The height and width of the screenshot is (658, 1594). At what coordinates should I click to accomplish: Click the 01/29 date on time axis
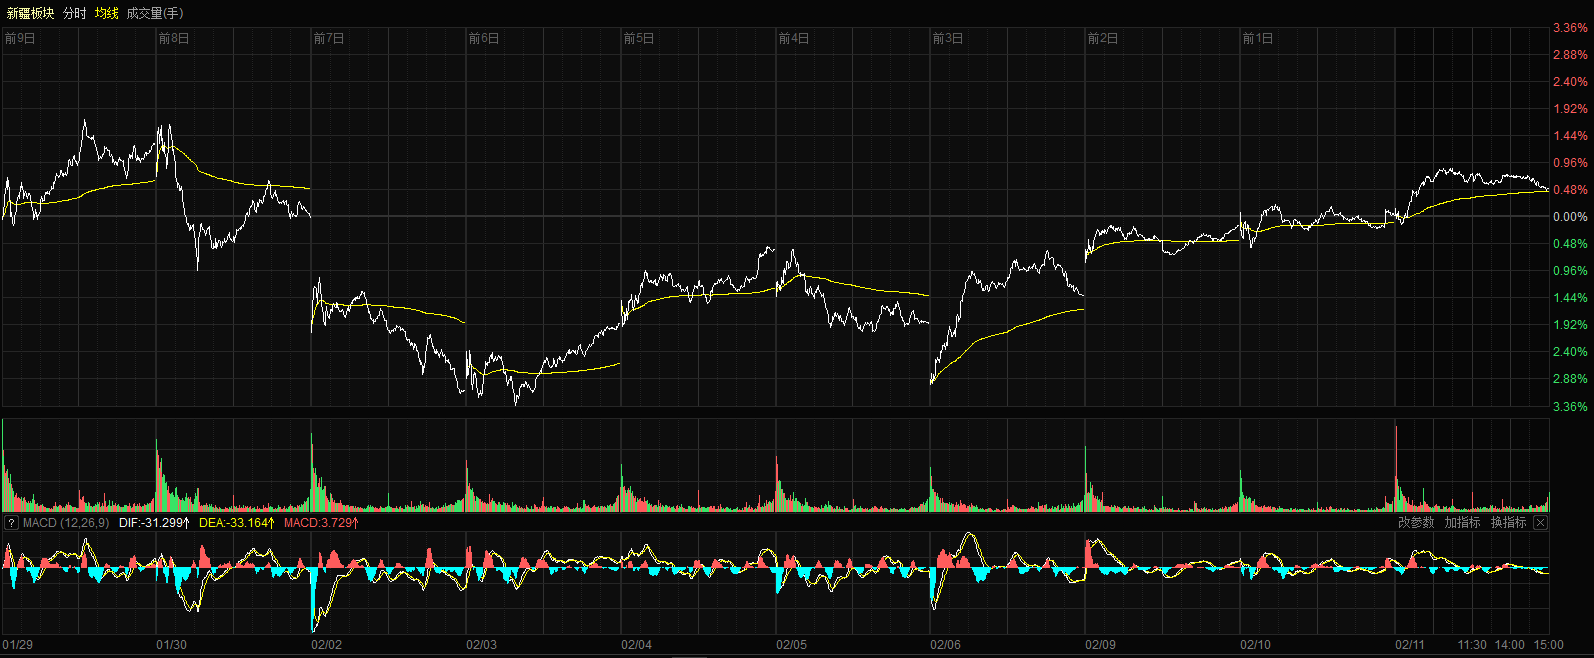click(x=18, y=645)
